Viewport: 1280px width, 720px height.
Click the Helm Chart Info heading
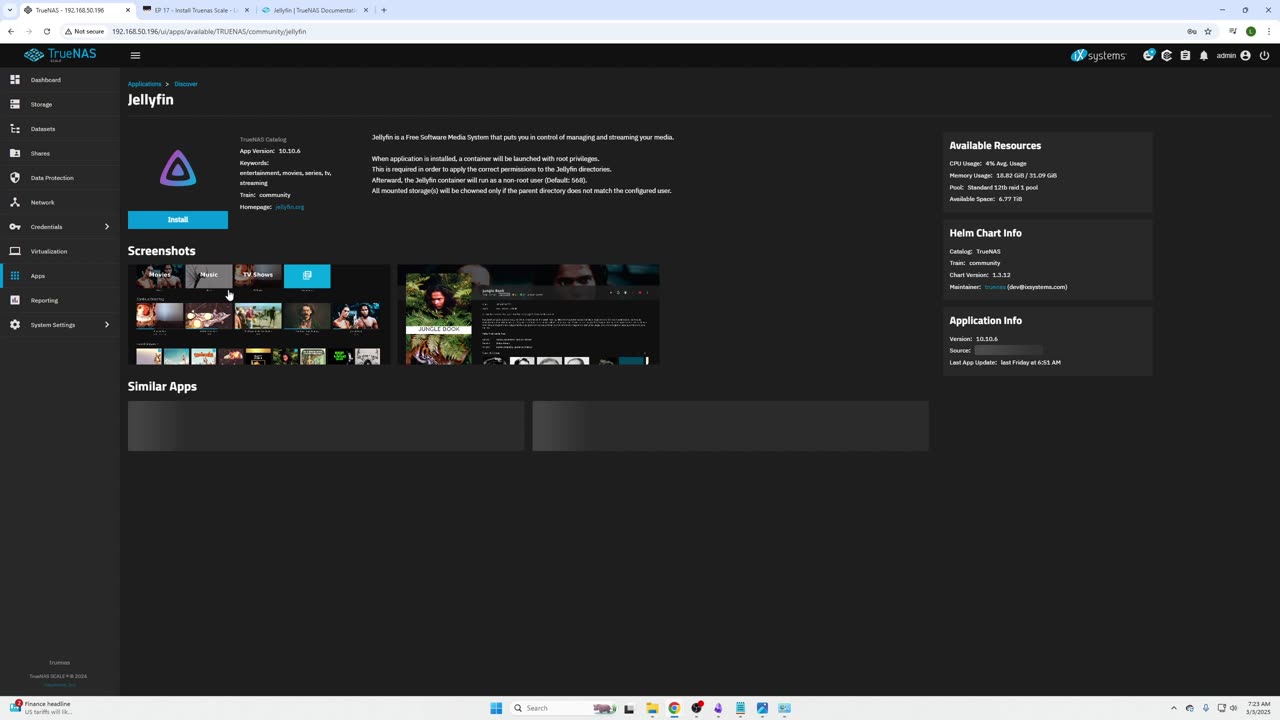pyautogui.click(x=985, y=233)
